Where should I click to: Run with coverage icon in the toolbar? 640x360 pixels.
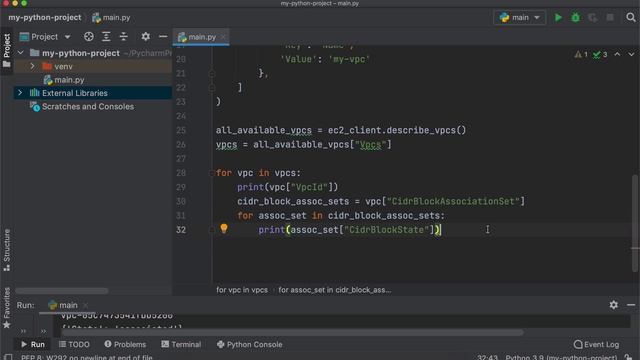(x=593, y=18)
